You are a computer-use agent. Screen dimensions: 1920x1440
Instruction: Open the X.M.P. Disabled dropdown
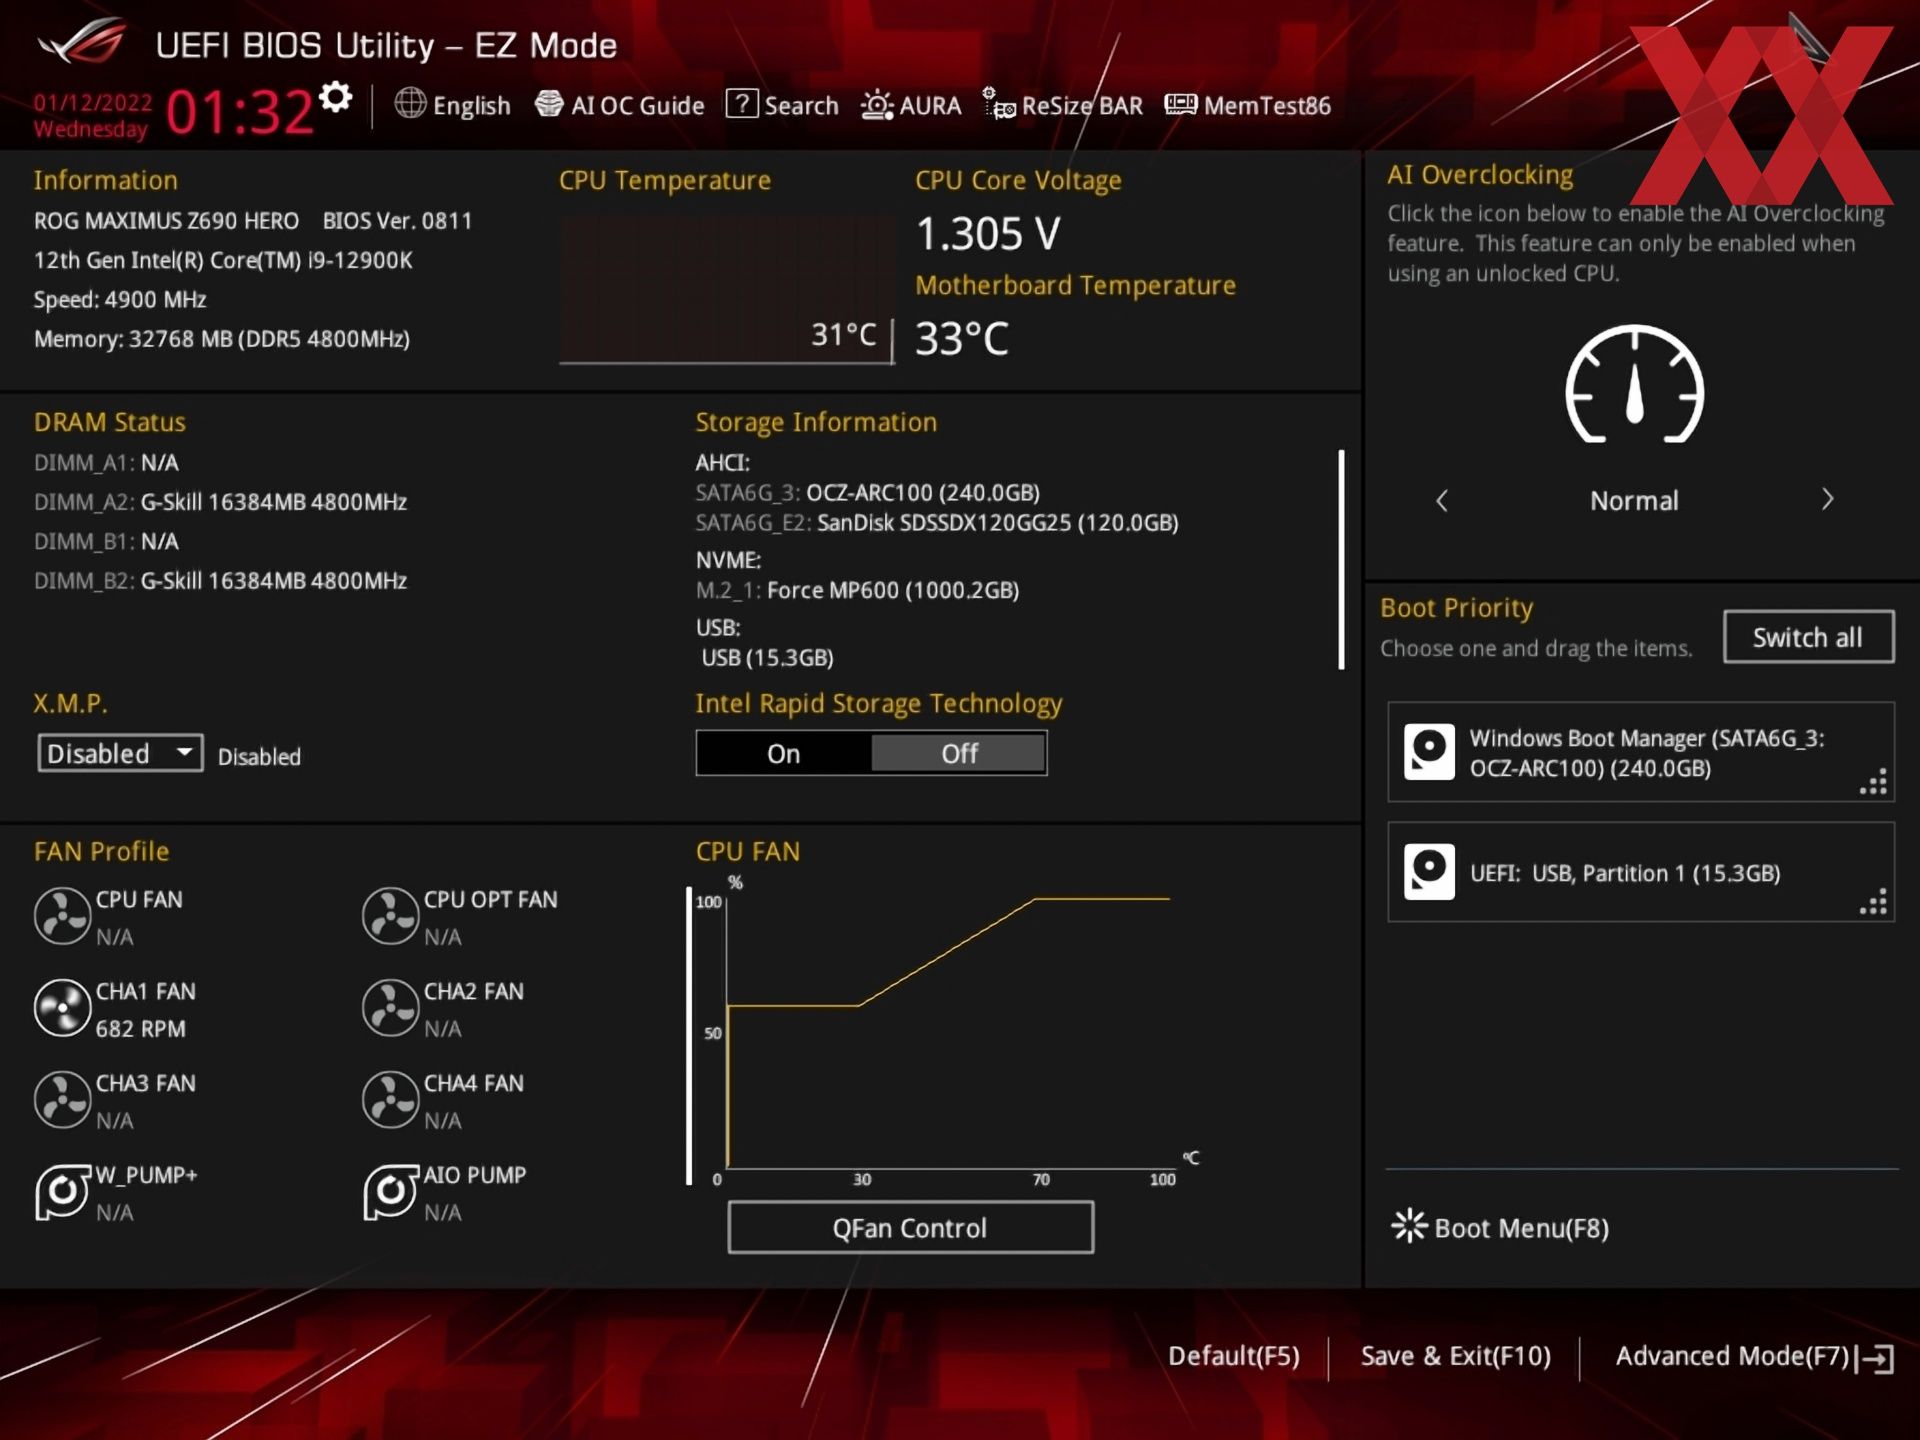[x=120, y=753]
